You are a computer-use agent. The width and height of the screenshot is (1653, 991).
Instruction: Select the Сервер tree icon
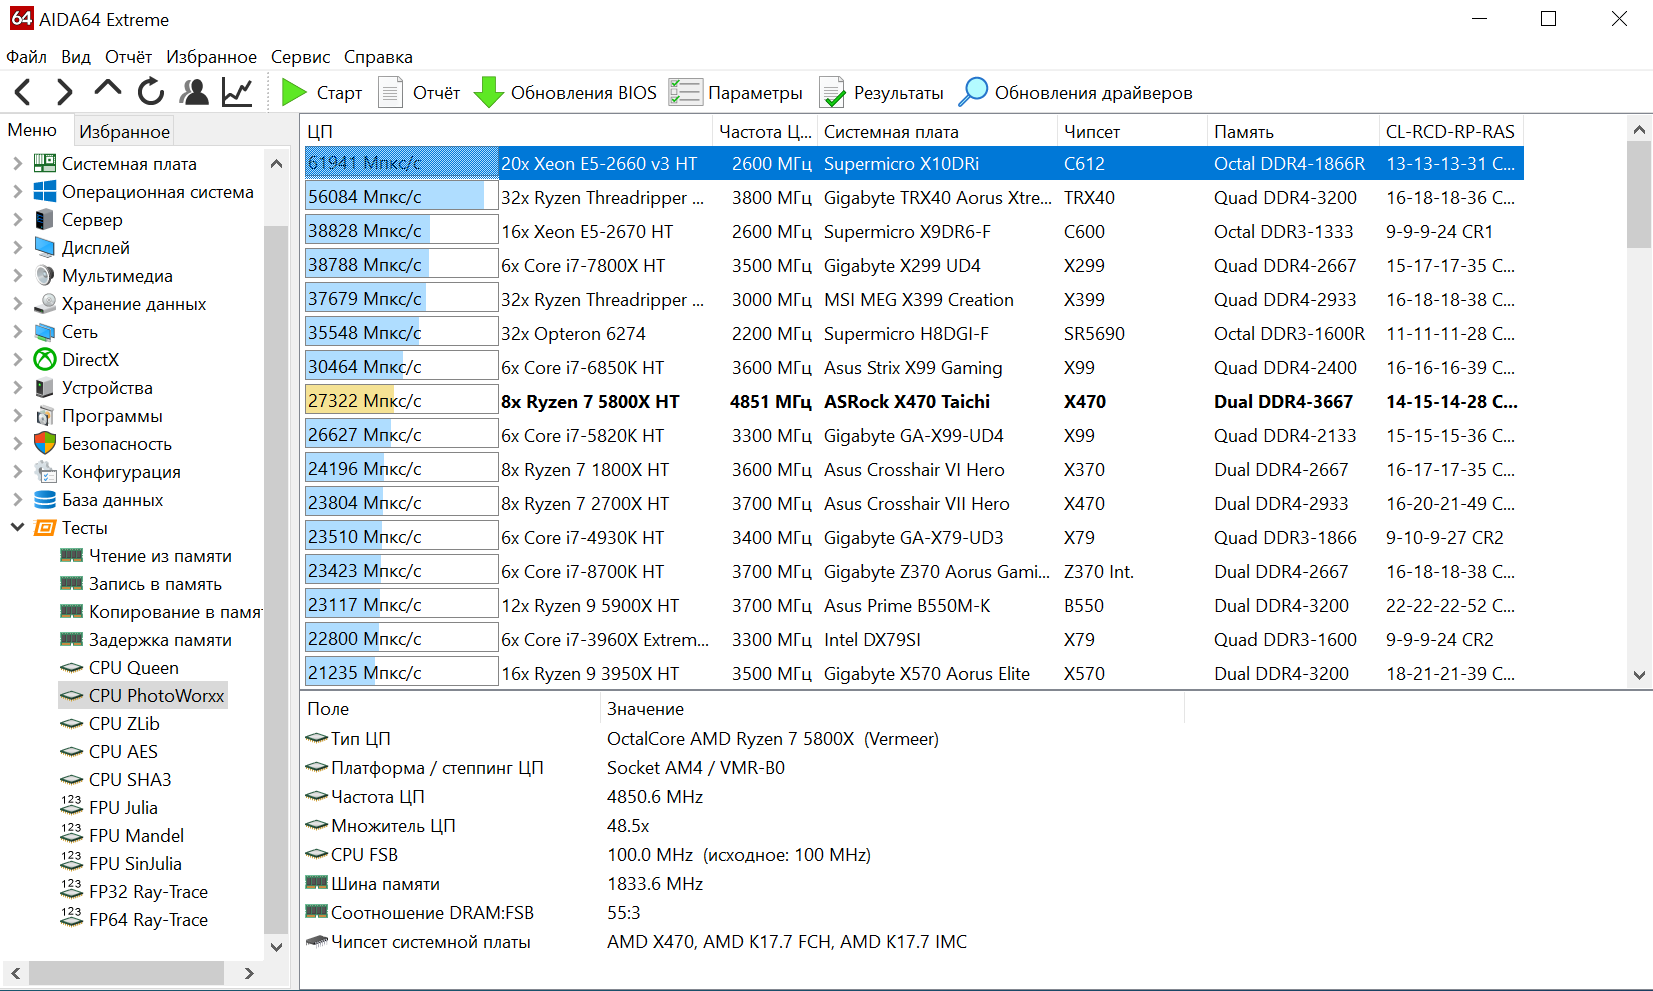tap(45, 219)
